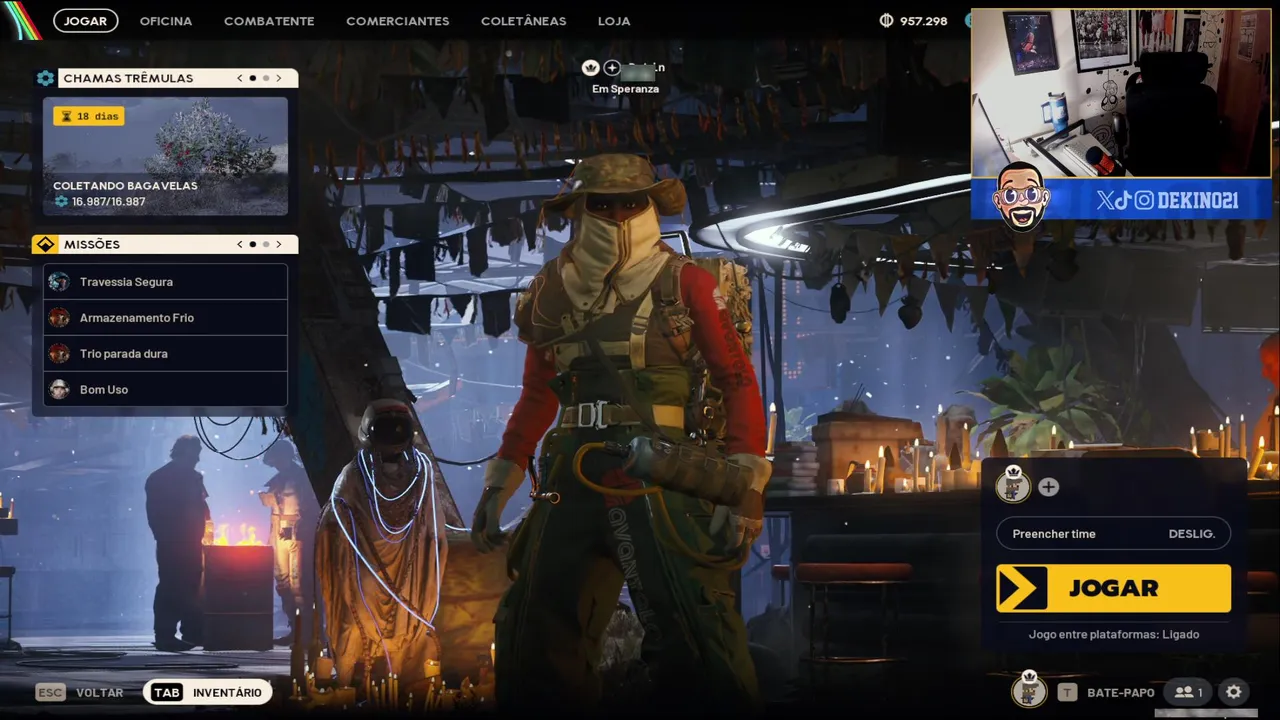Open BATE-PAPO chat
The width and height of the screenshot is (1280, 720).
[1120, 692]
